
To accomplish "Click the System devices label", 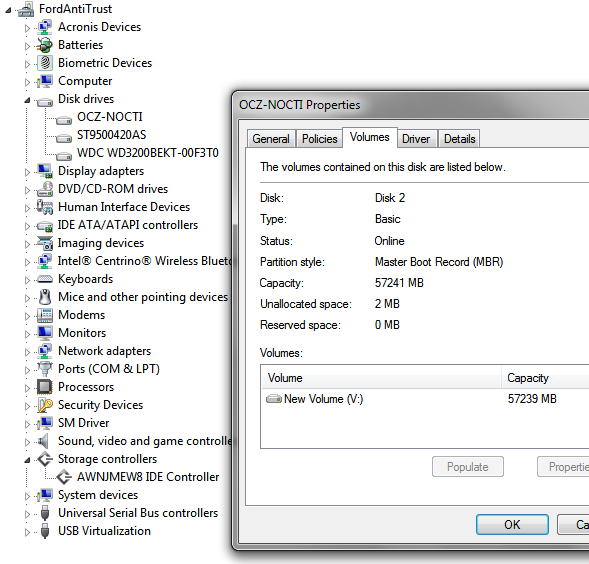I will [x=98, y=495].
